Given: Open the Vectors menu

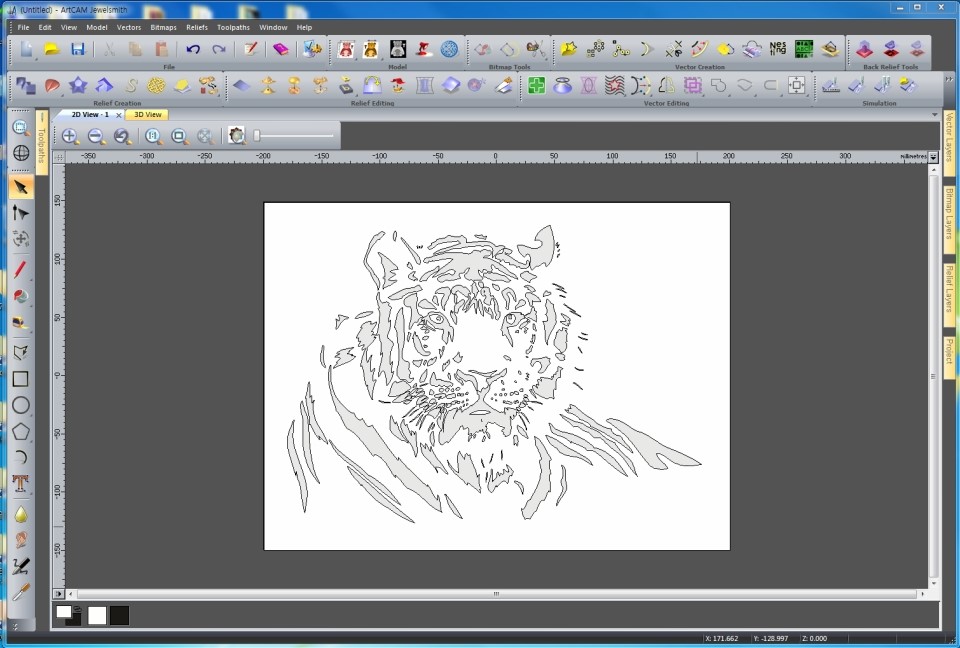Looking at the screenshot, I should 129,28.
